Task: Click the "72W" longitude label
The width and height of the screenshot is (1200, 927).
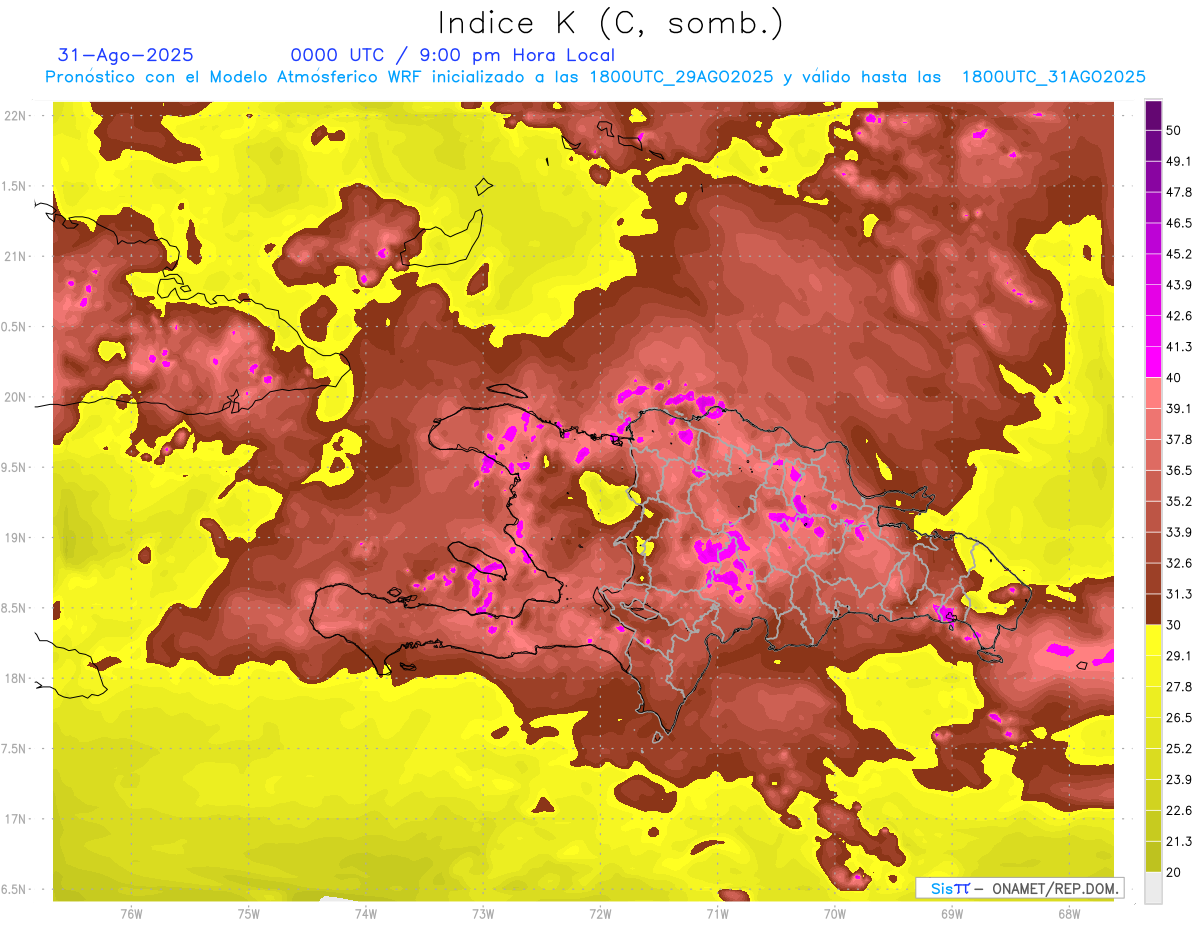Action: coord(600,914)
